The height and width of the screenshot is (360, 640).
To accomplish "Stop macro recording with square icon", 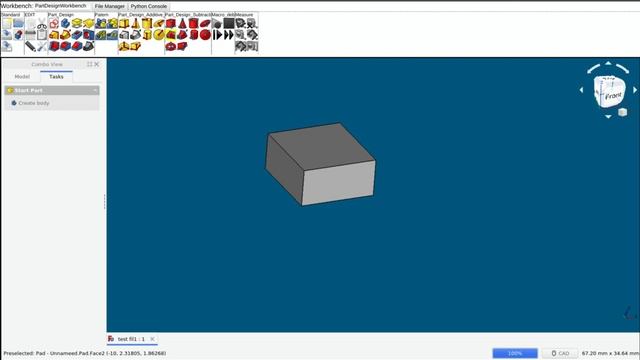I will (x=229, y=23).
